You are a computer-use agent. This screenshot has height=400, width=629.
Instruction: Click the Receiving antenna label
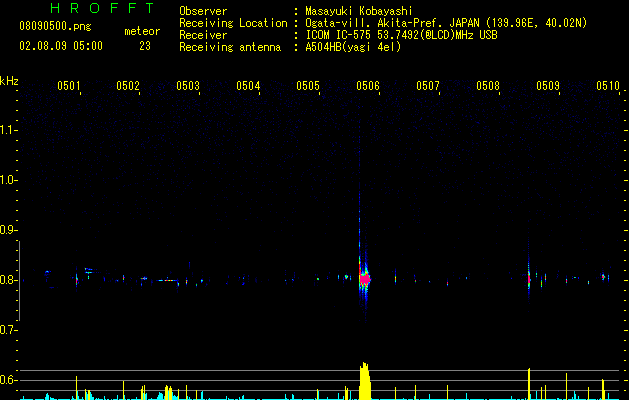pos(230,47)
